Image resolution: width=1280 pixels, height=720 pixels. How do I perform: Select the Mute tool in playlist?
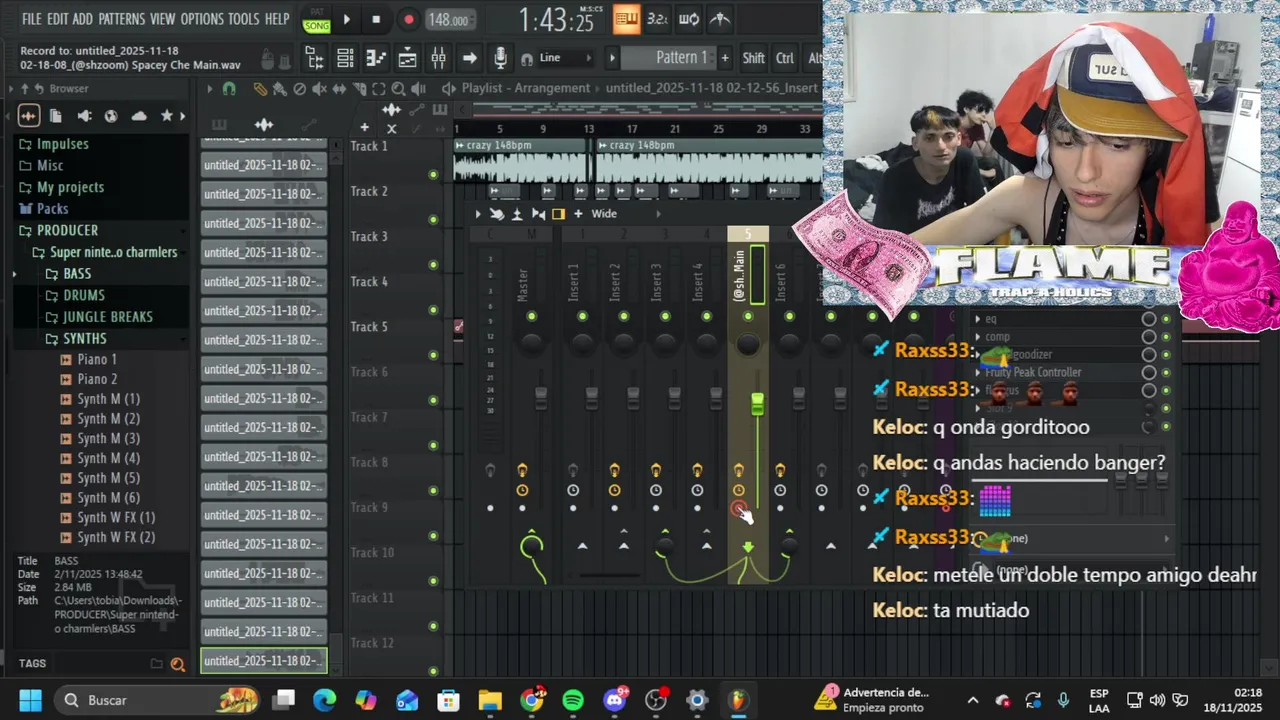(x=319, y=88)
